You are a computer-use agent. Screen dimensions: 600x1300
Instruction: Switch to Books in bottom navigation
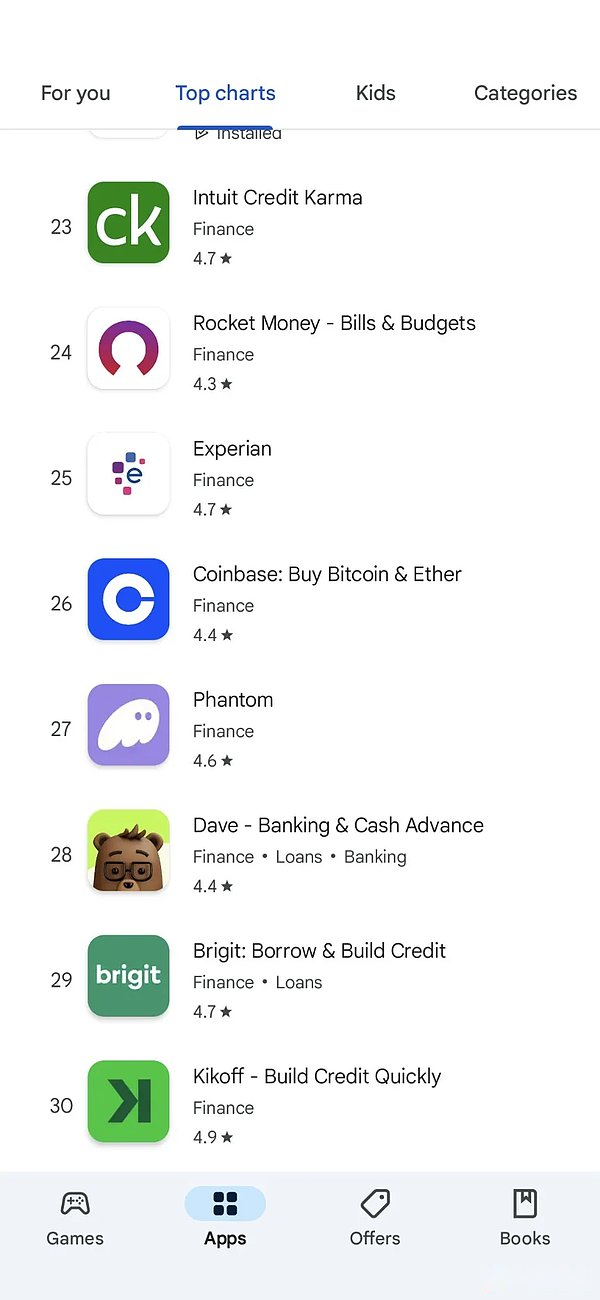525,1217
